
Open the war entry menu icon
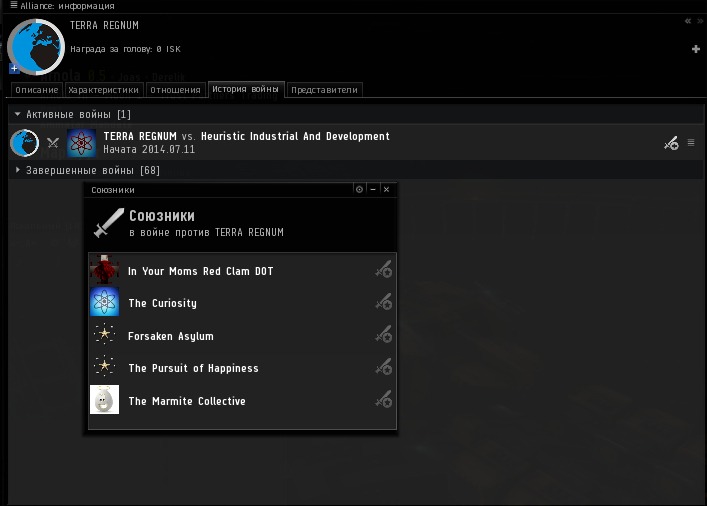[x=691, y=143]
